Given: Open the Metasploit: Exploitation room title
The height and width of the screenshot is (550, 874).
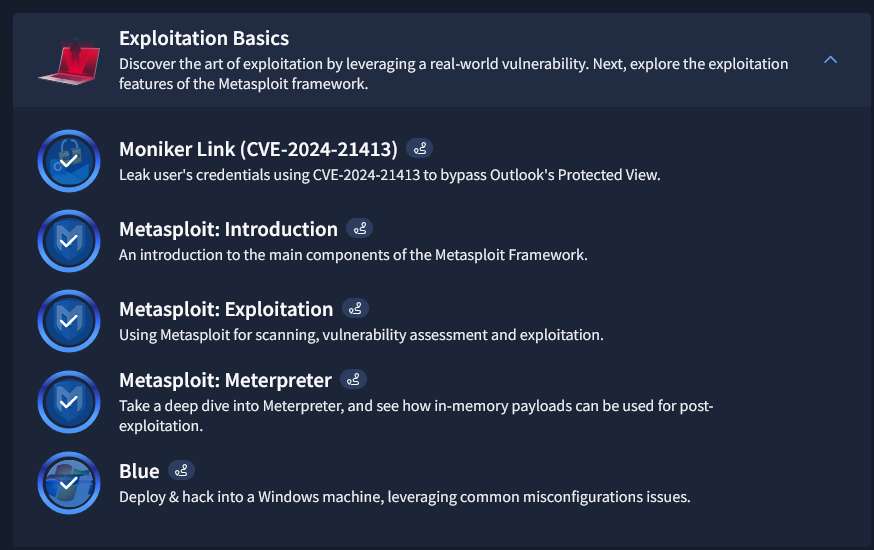Looking at the screenshot, I should 226,309.
